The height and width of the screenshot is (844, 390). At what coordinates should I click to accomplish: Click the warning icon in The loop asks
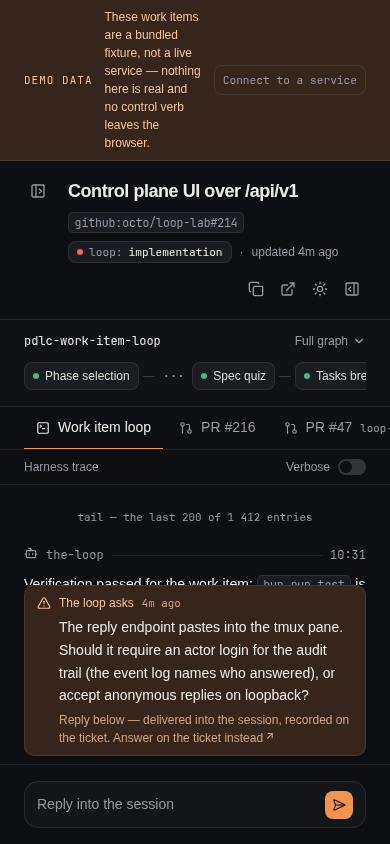pos(44,603)
